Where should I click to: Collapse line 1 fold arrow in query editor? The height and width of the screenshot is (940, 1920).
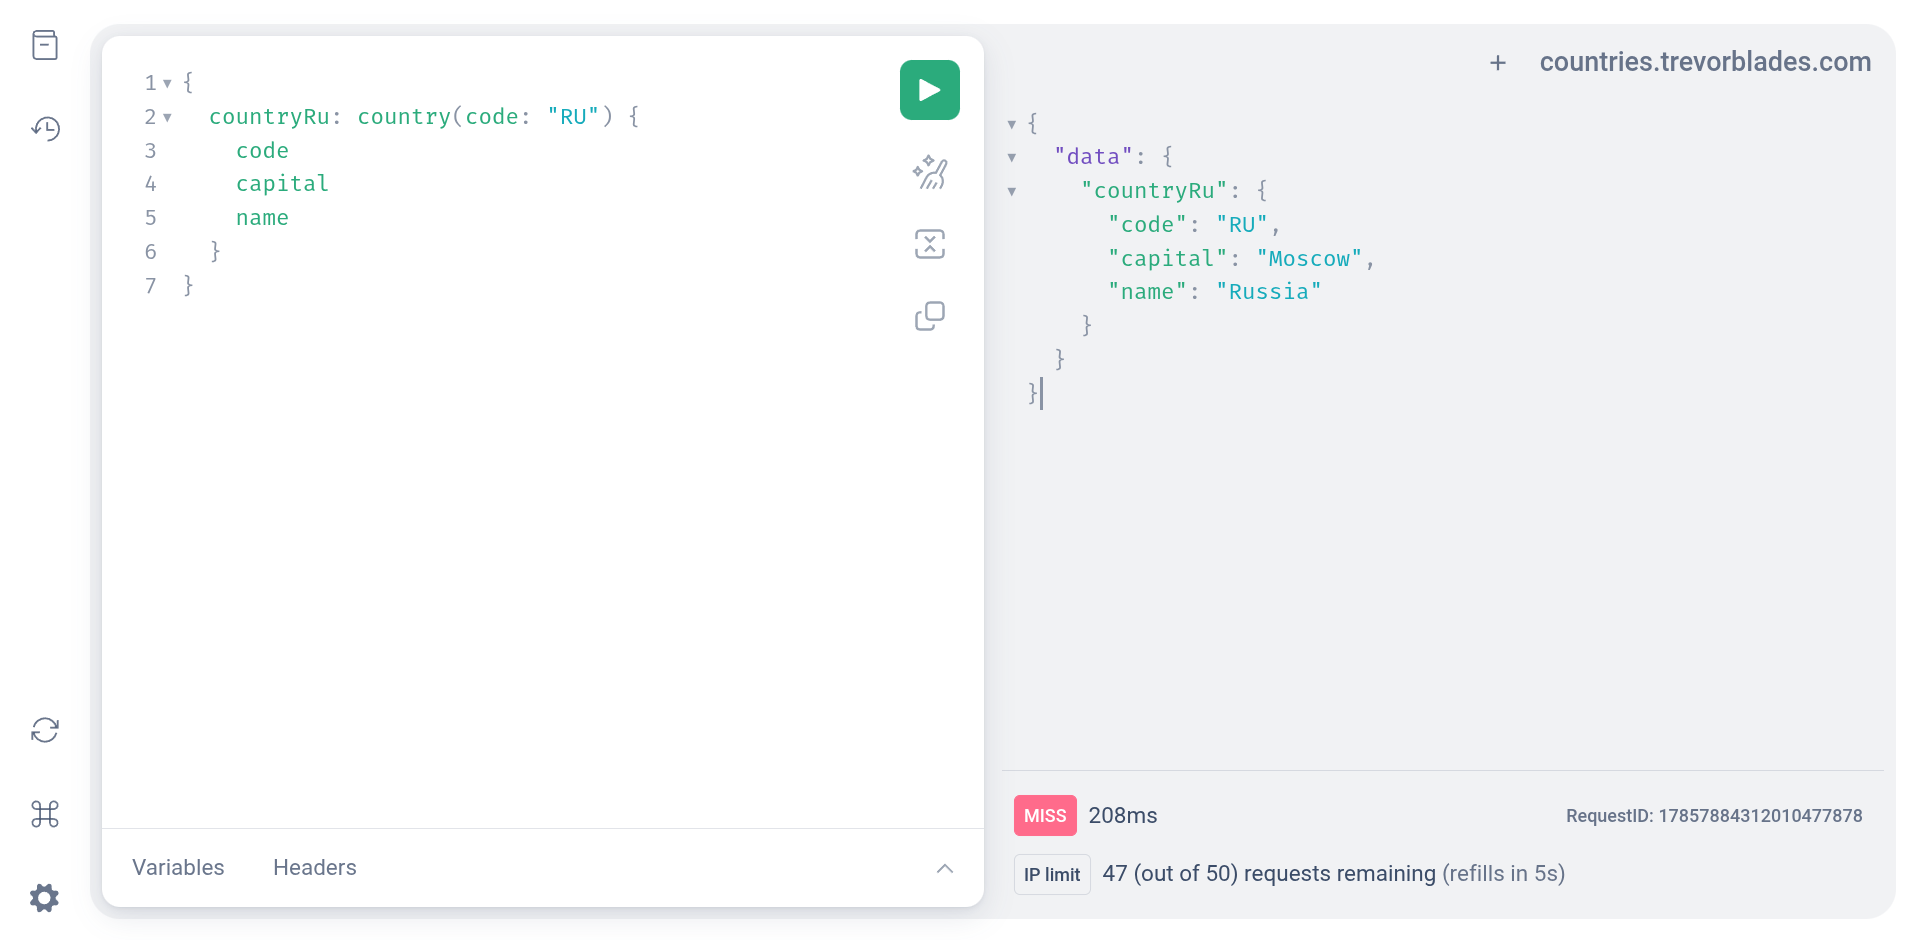[x=167, y=83]
